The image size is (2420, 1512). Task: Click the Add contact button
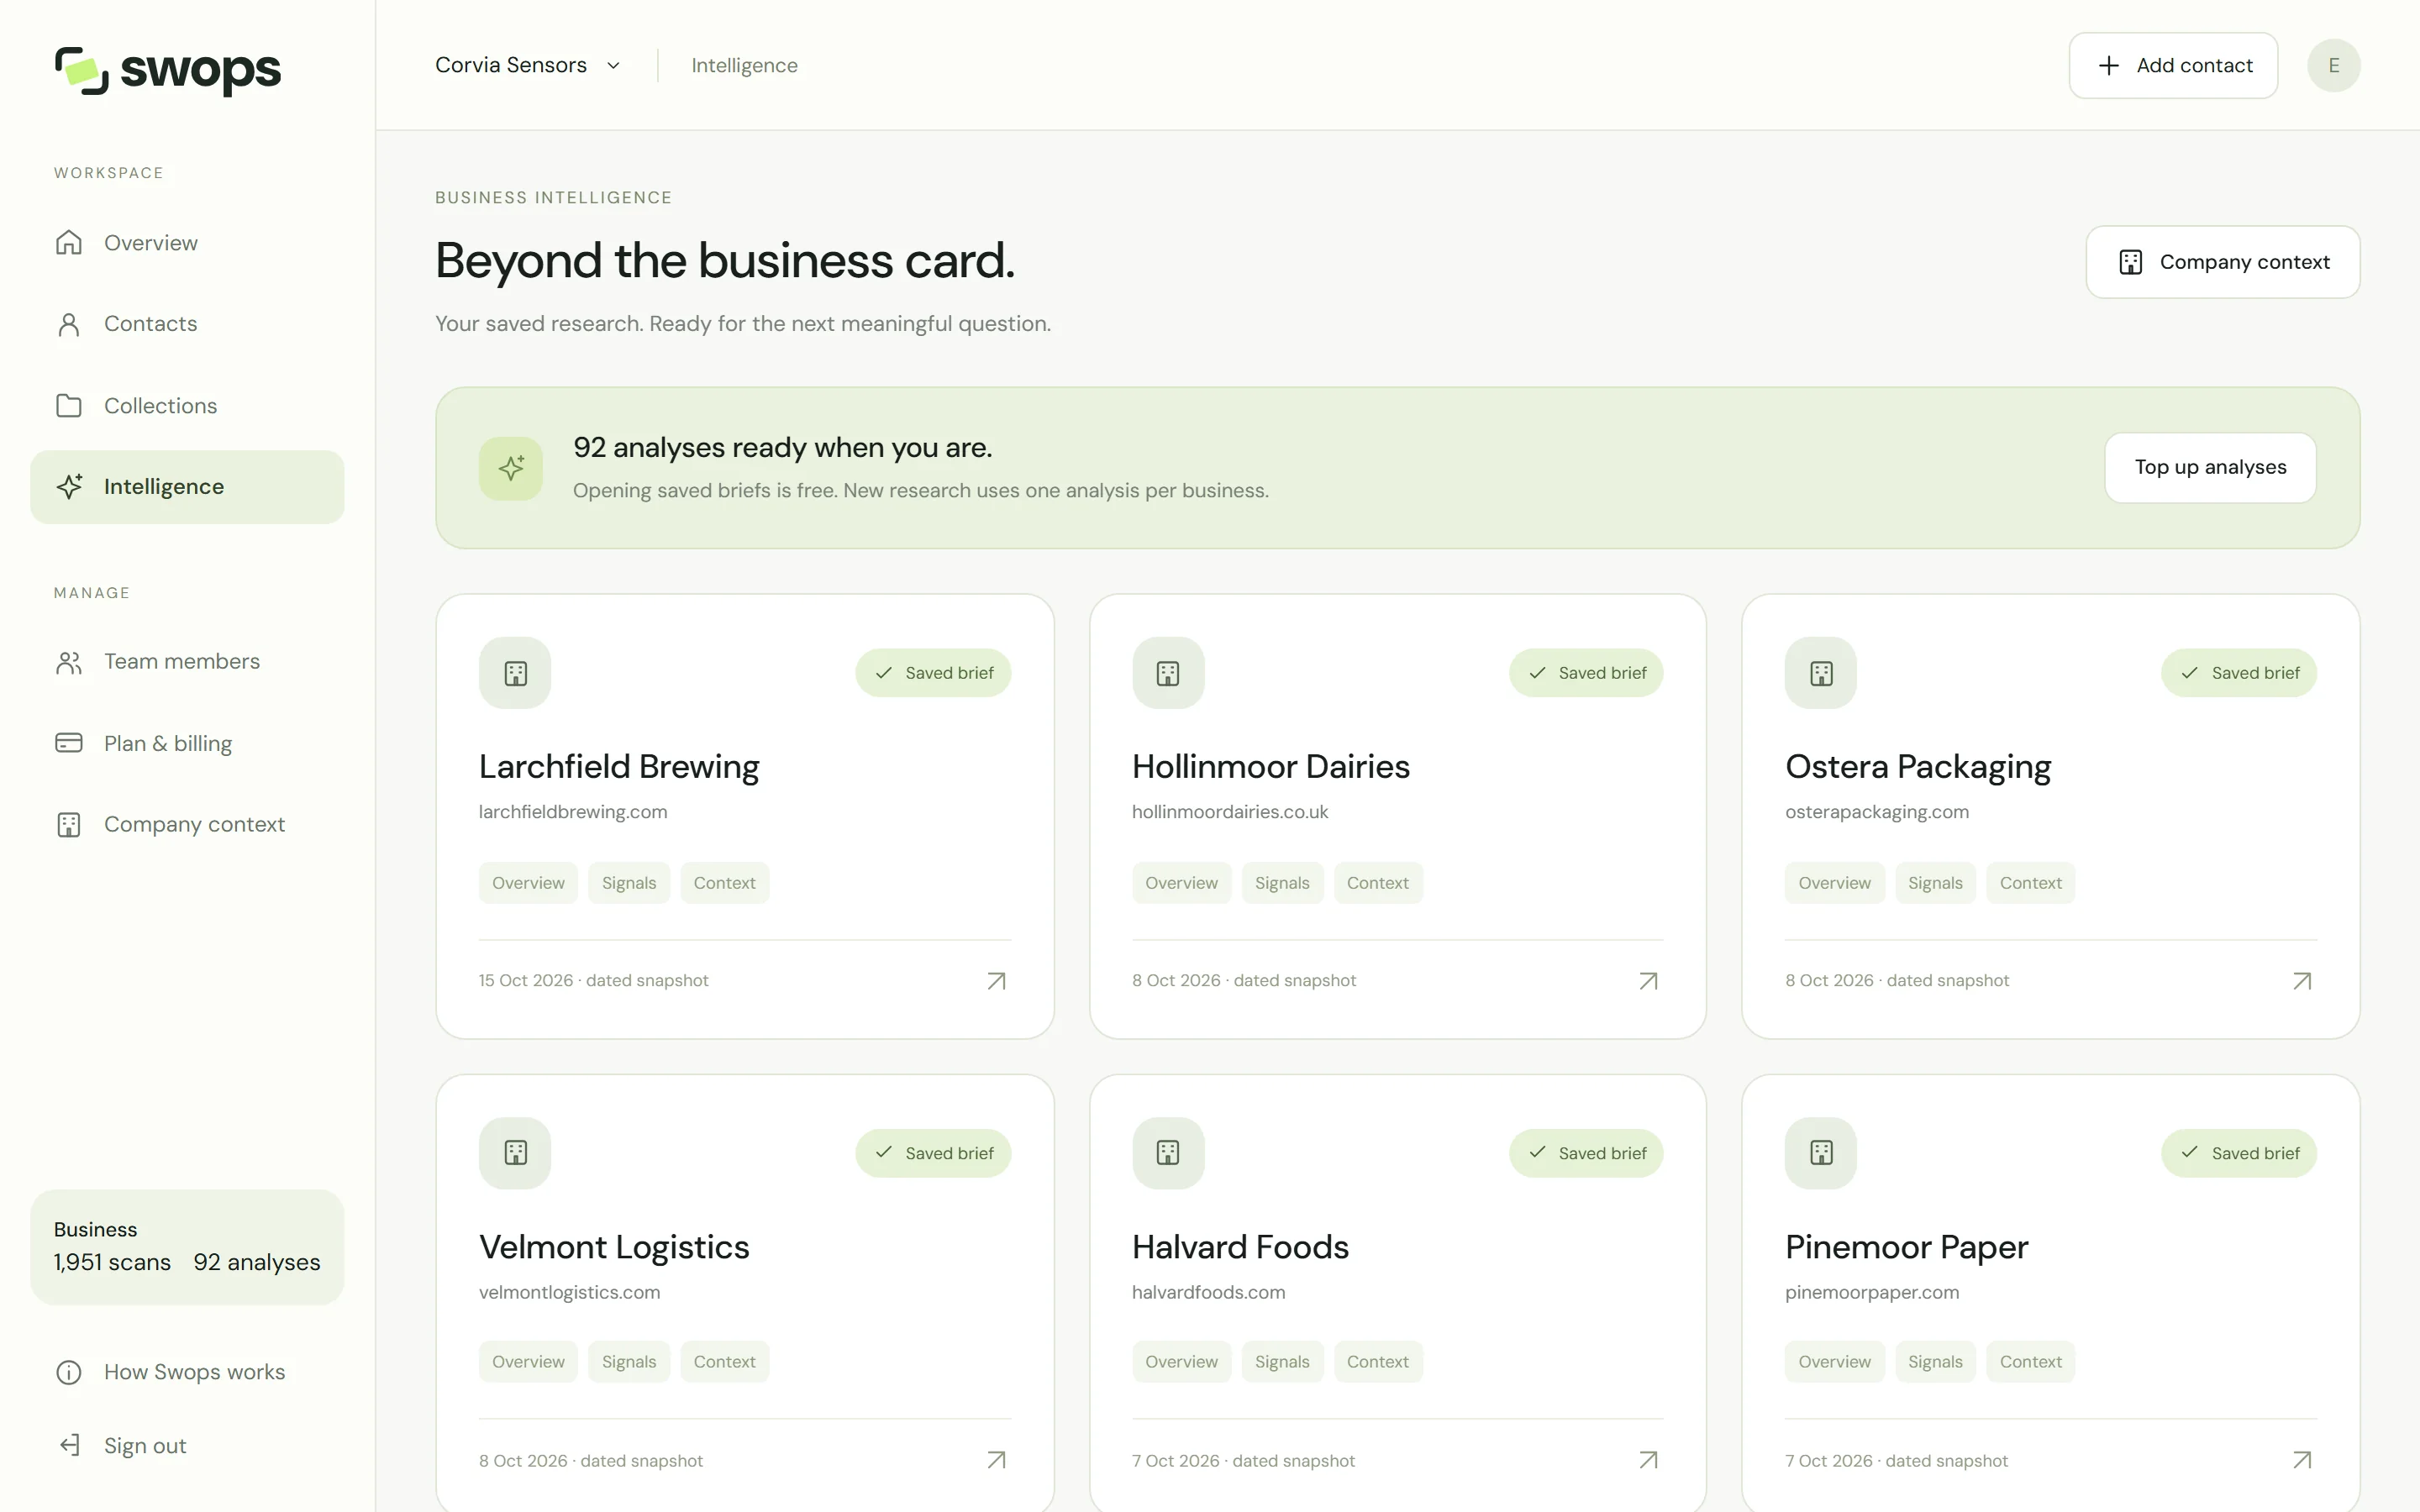point(2173,65)
